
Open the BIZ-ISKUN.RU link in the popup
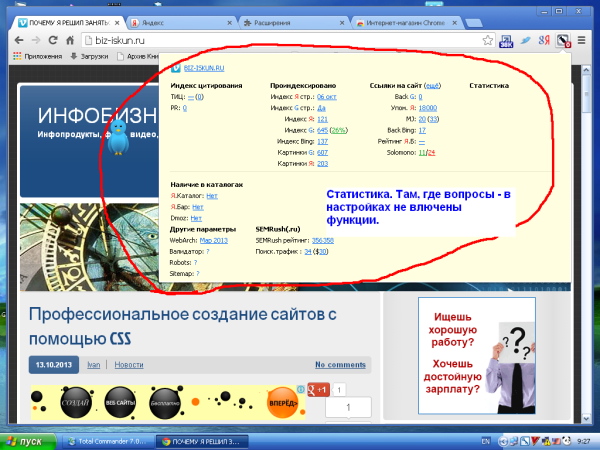click(204, 68)
